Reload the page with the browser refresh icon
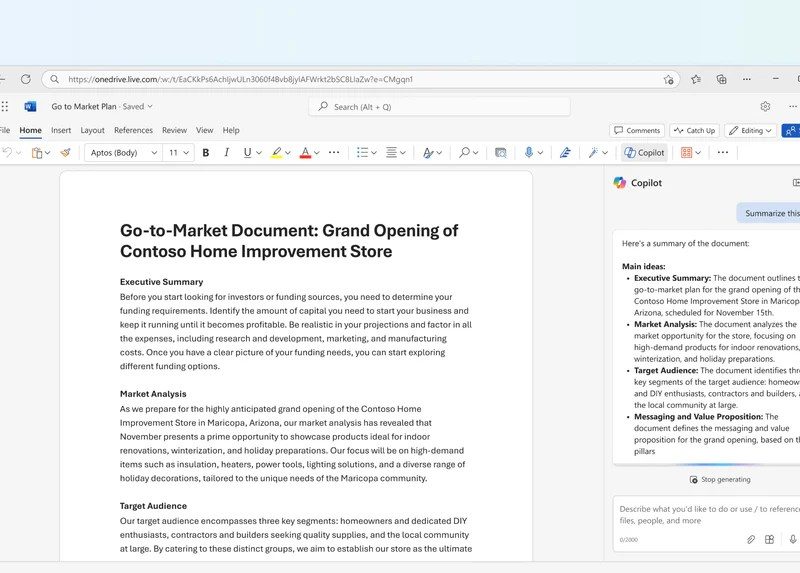Image resolution: width=800 pixels, height=573 pixels. pyautogui.click(x=26, y=79)
